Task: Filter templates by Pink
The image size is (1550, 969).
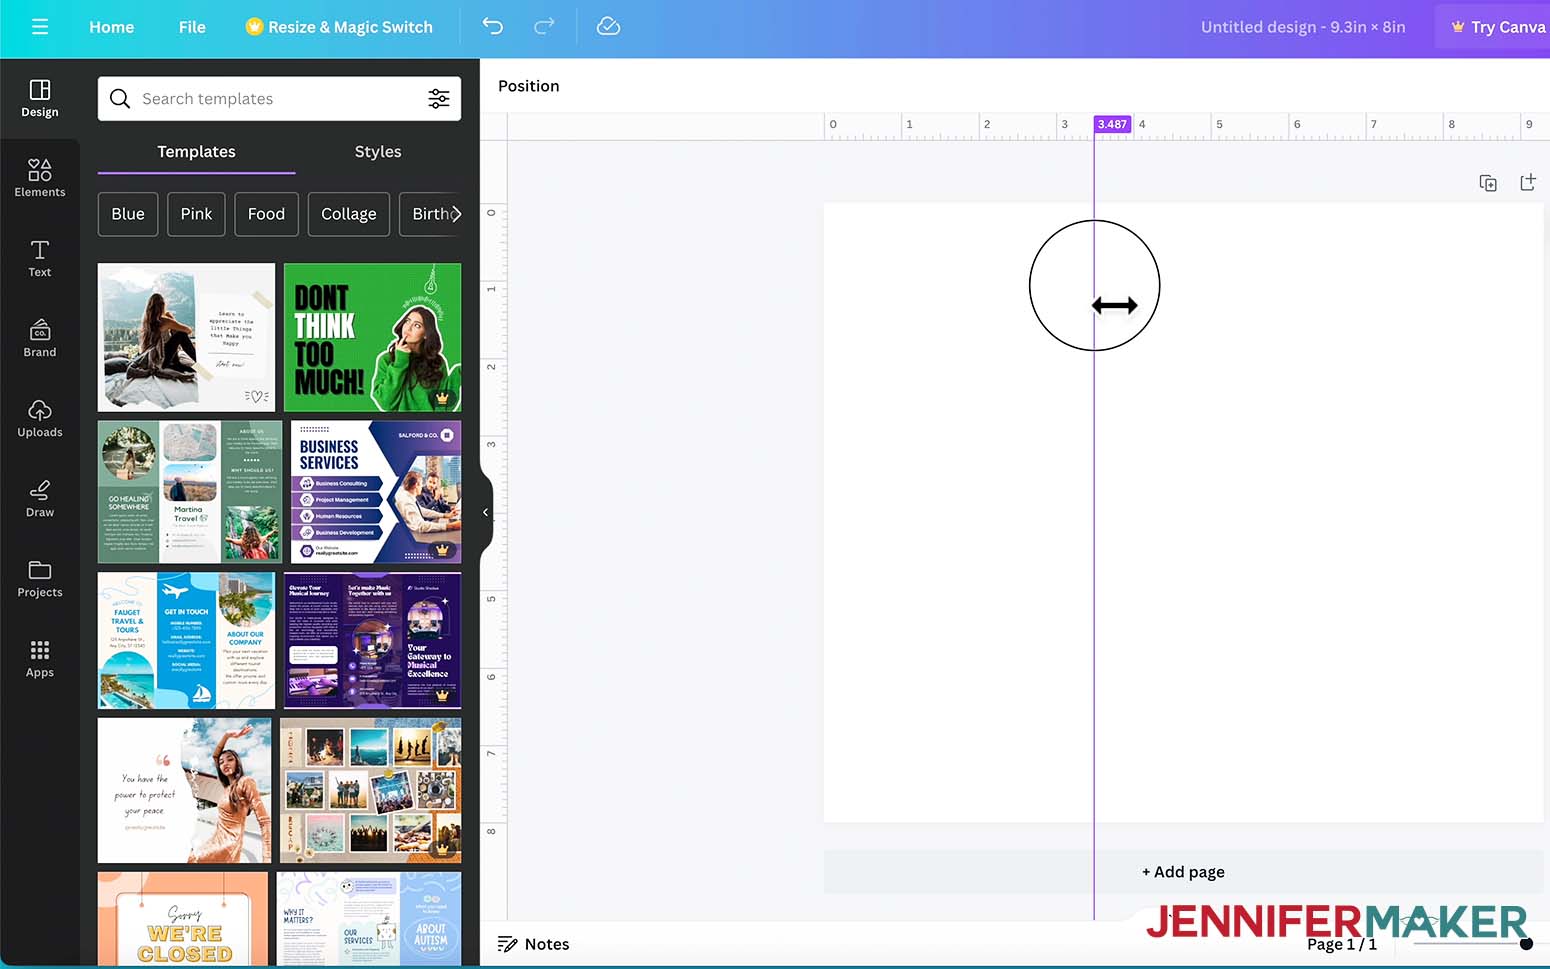Action: [x=196, y=214]
